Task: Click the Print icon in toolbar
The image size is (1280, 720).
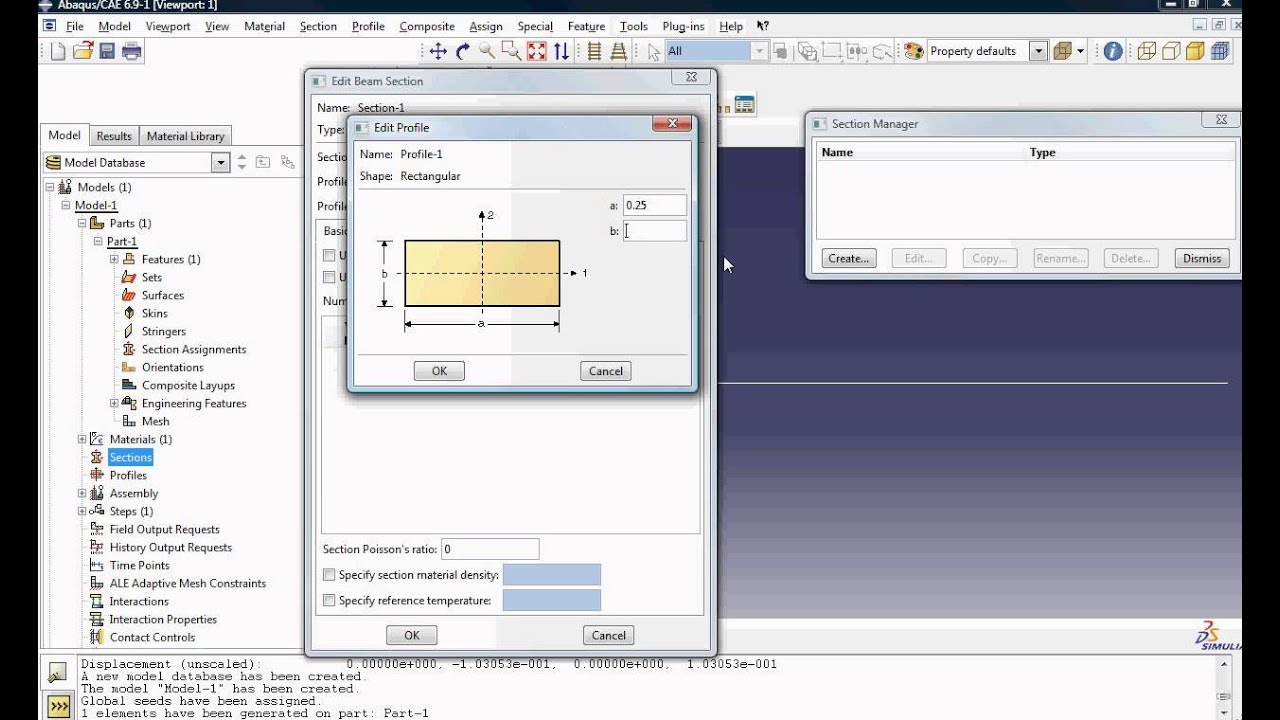Action: pos(131,51)
